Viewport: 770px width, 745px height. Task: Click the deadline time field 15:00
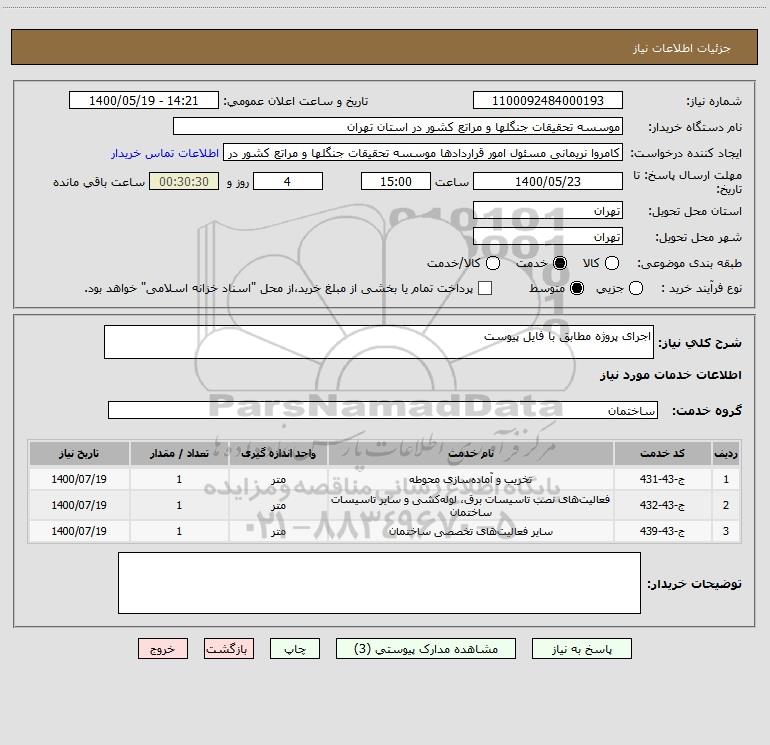click(x=396, y=181)
